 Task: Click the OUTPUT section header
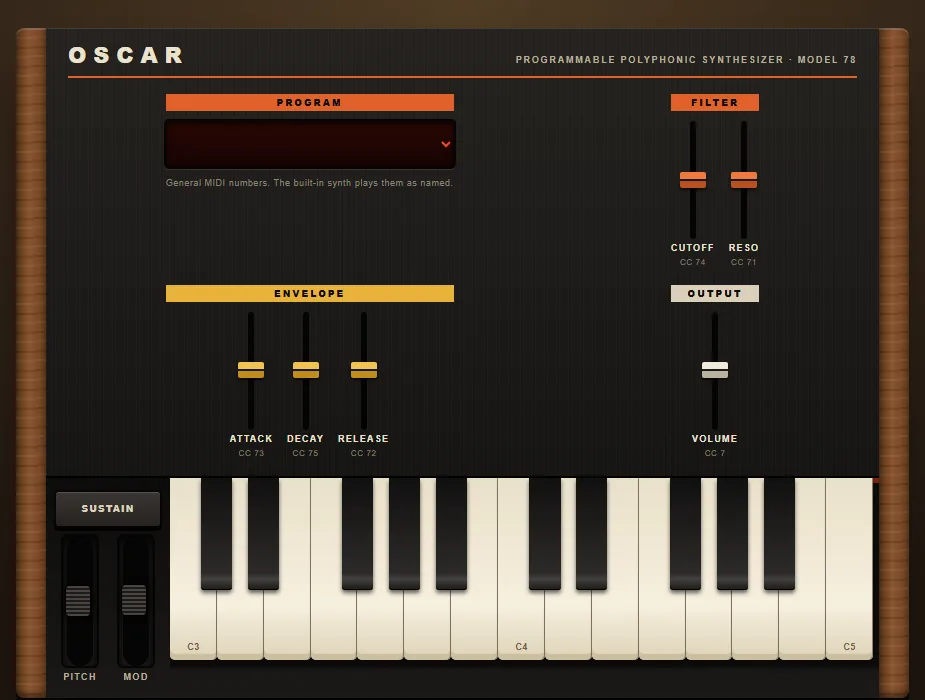(x=715, y=294)
